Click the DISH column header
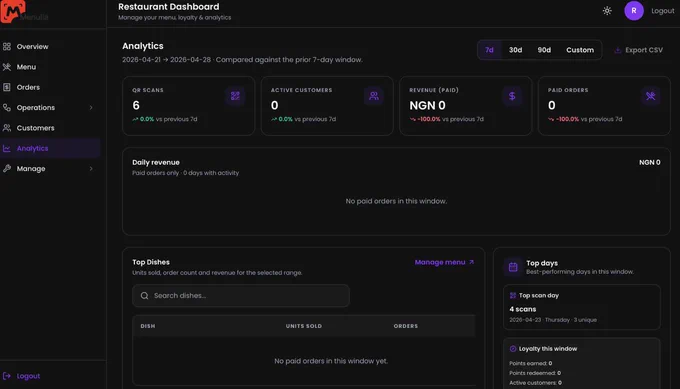Screen dimensions: 680x389 pos(148,326)
